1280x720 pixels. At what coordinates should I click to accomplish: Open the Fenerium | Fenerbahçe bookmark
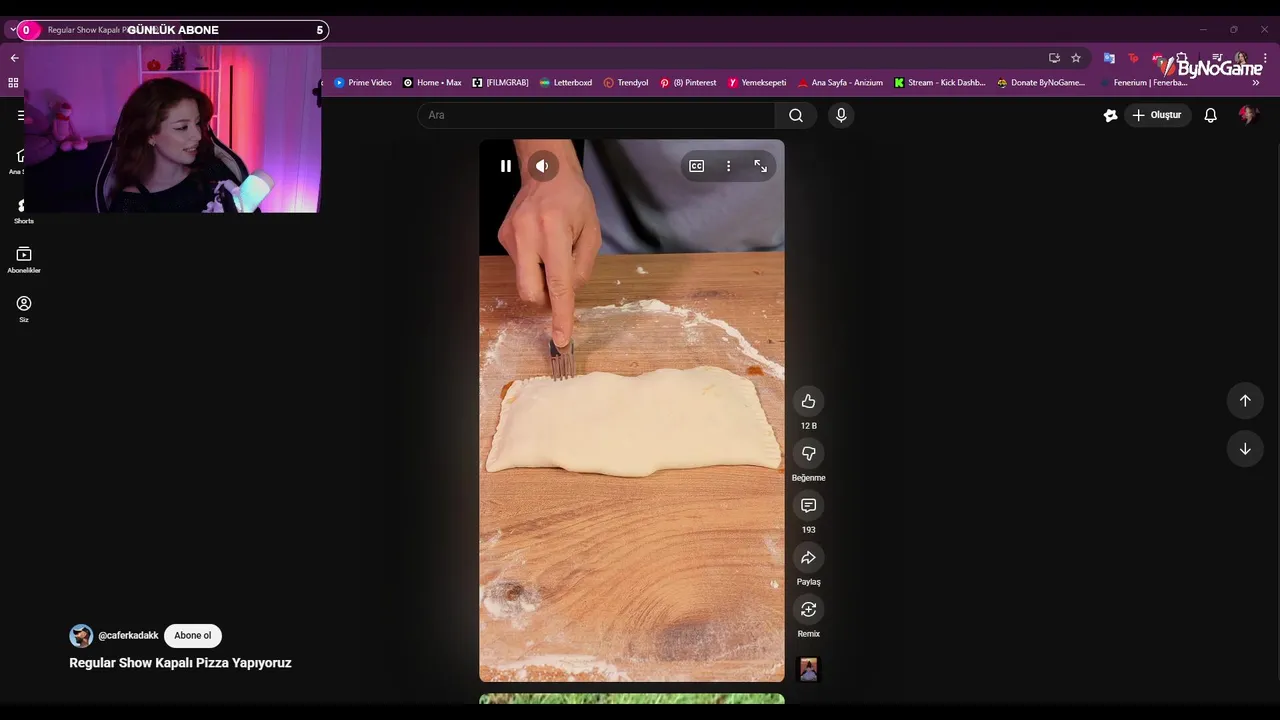[1144, 83]
